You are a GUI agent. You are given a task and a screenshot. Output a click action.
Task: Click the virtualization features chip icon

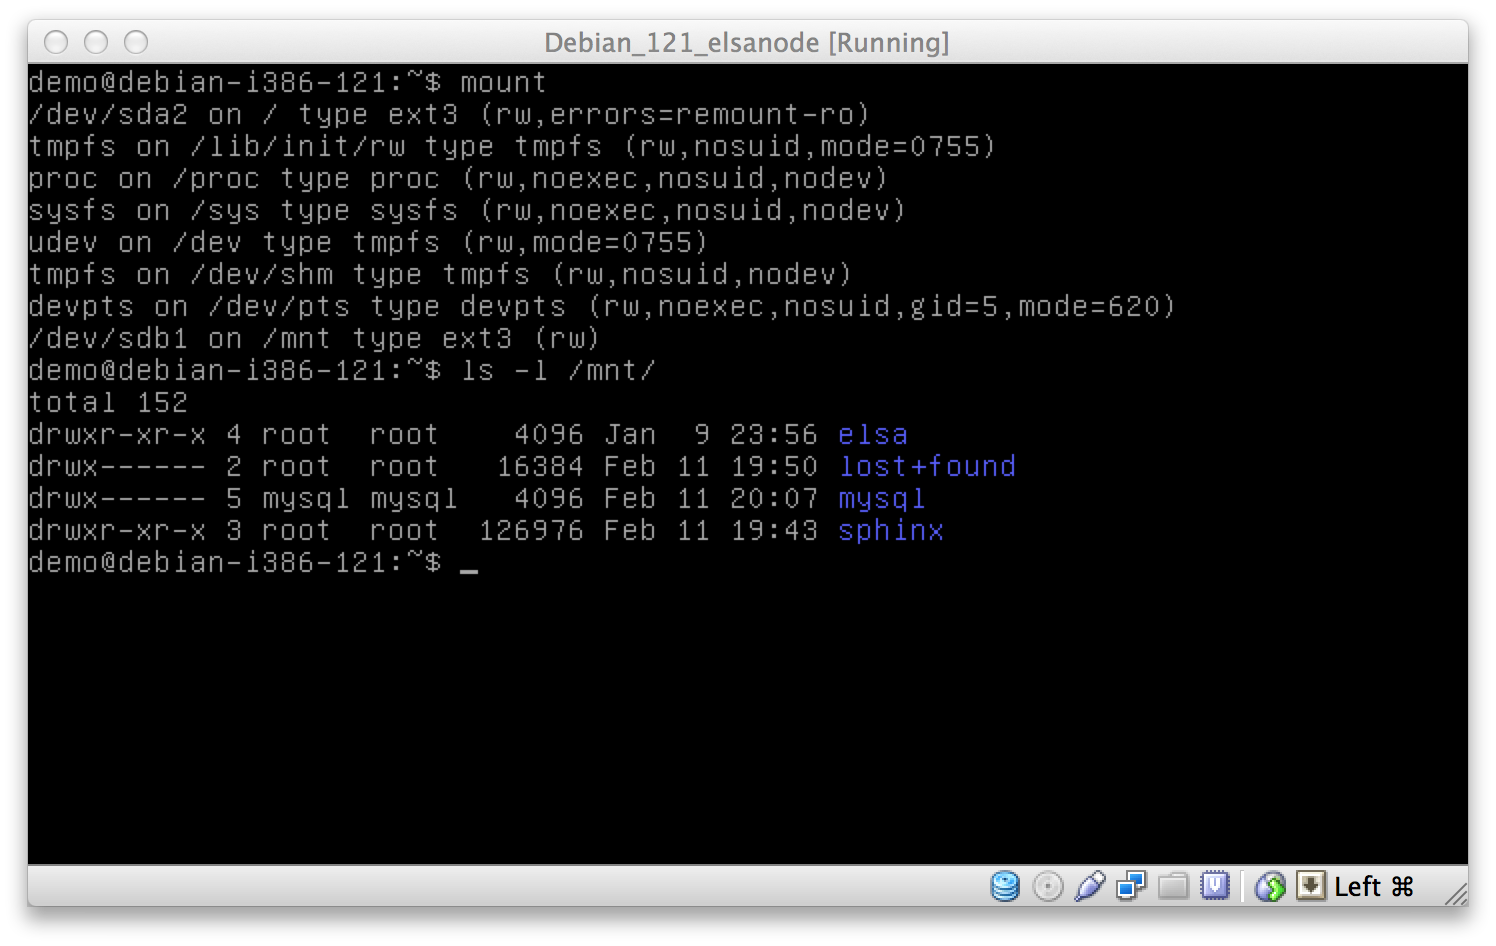(1213, 886)
